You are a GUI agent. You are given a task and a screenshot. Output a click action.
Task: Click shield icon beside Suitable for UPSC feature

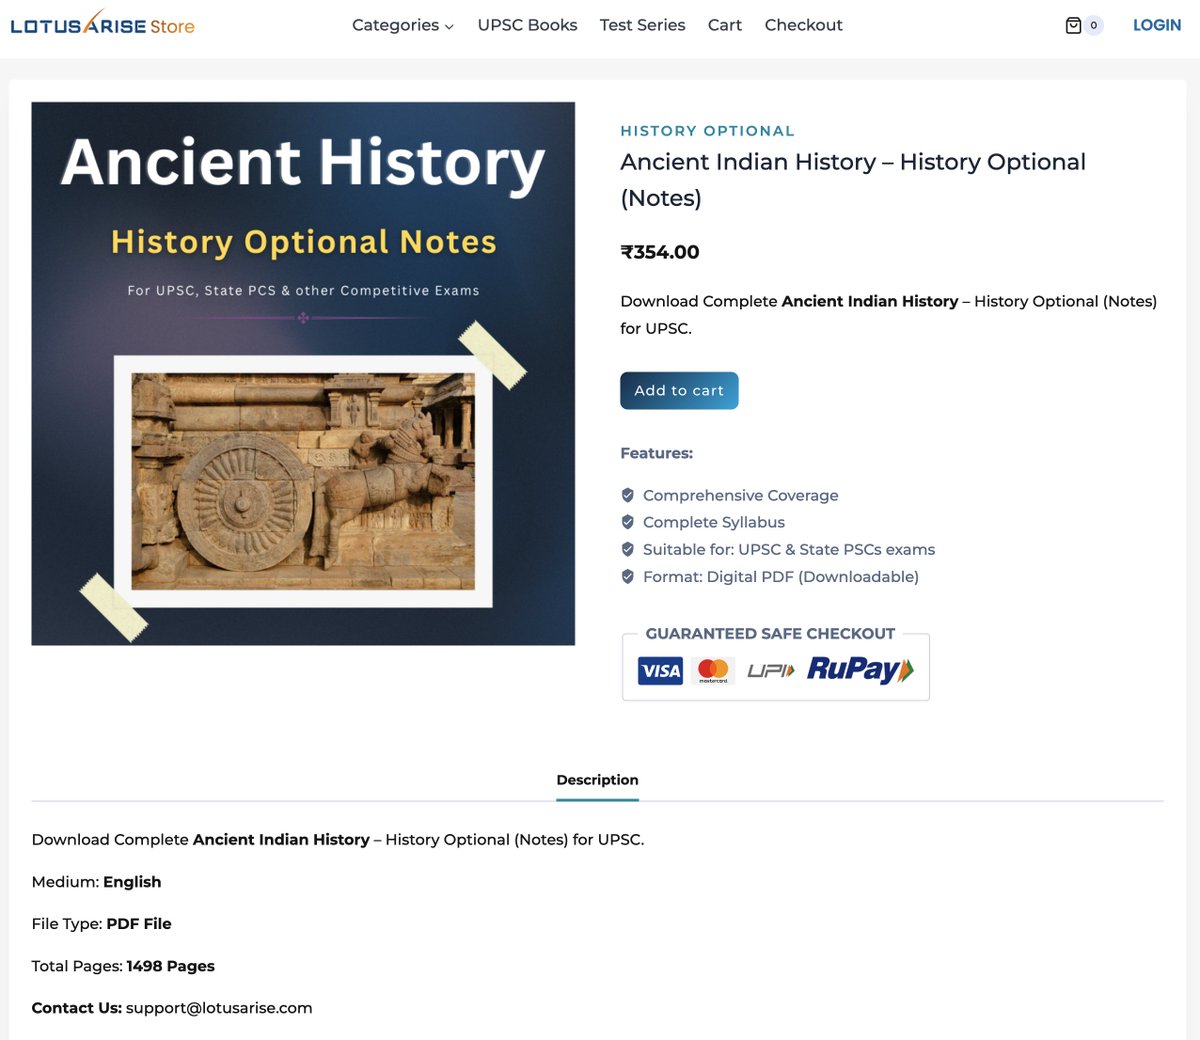click(x=628, y=548)
